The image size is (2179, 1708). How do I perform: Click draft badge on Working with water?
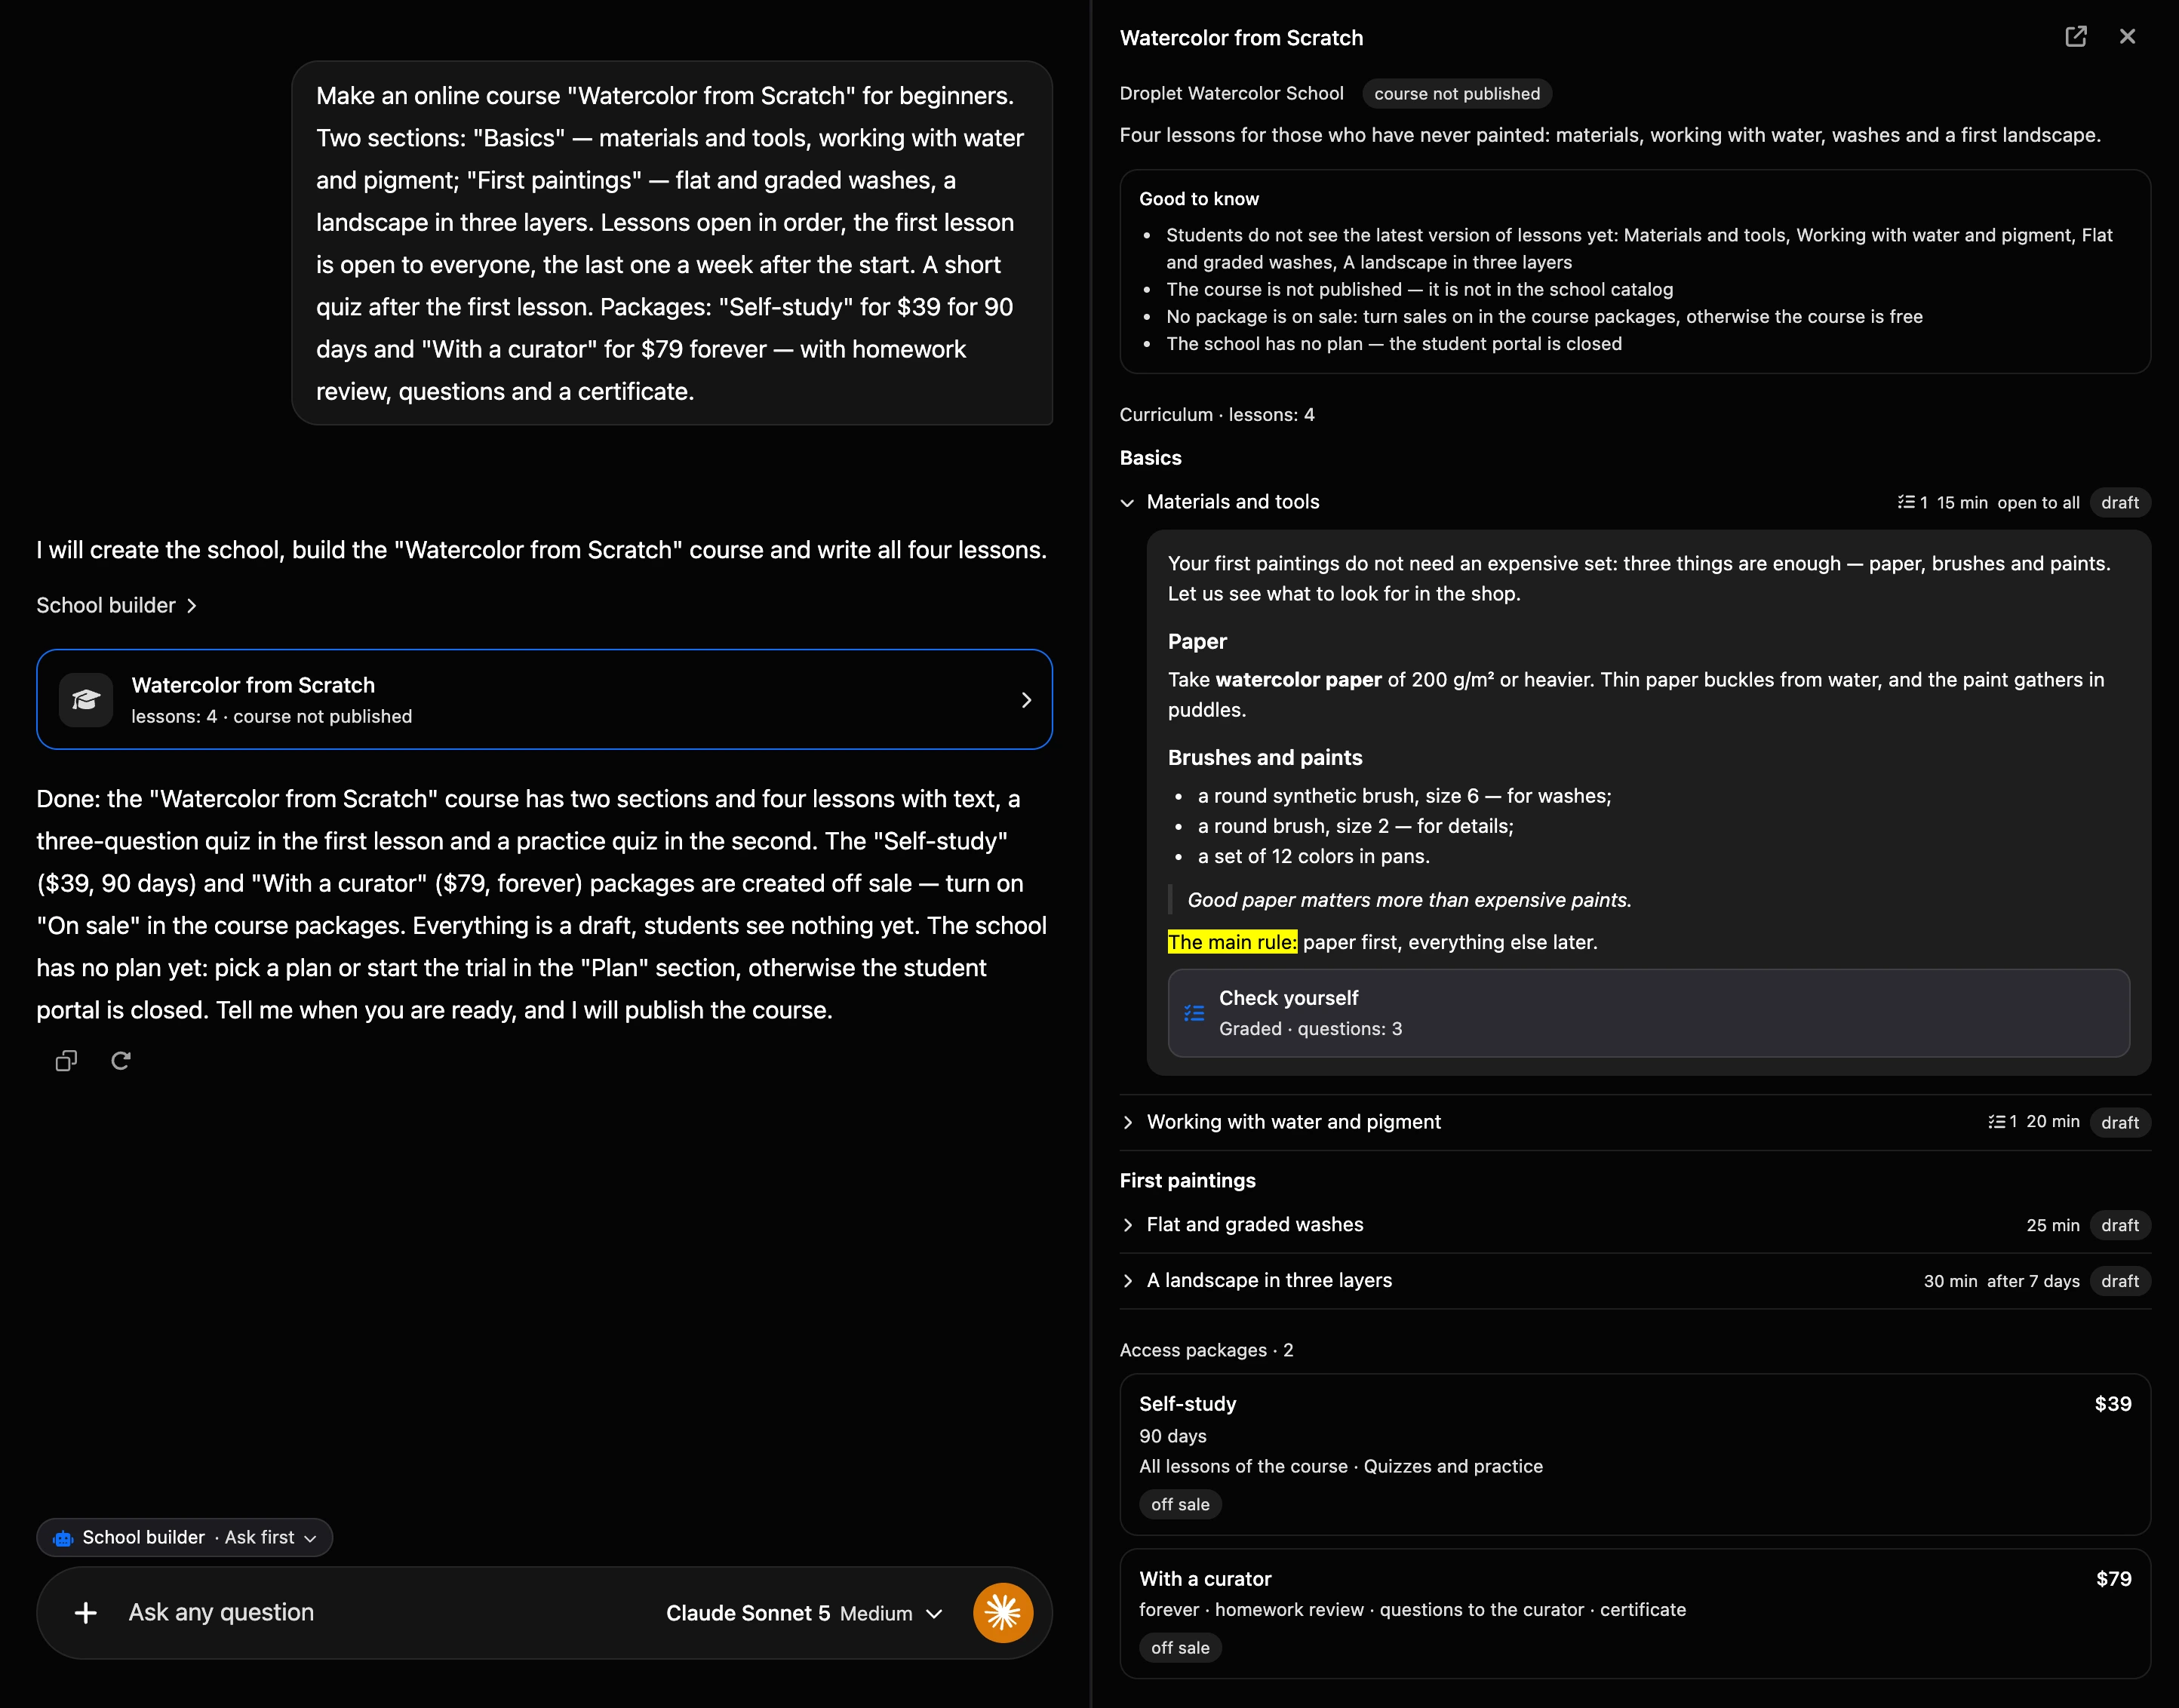click(x=2119, y=1123)
